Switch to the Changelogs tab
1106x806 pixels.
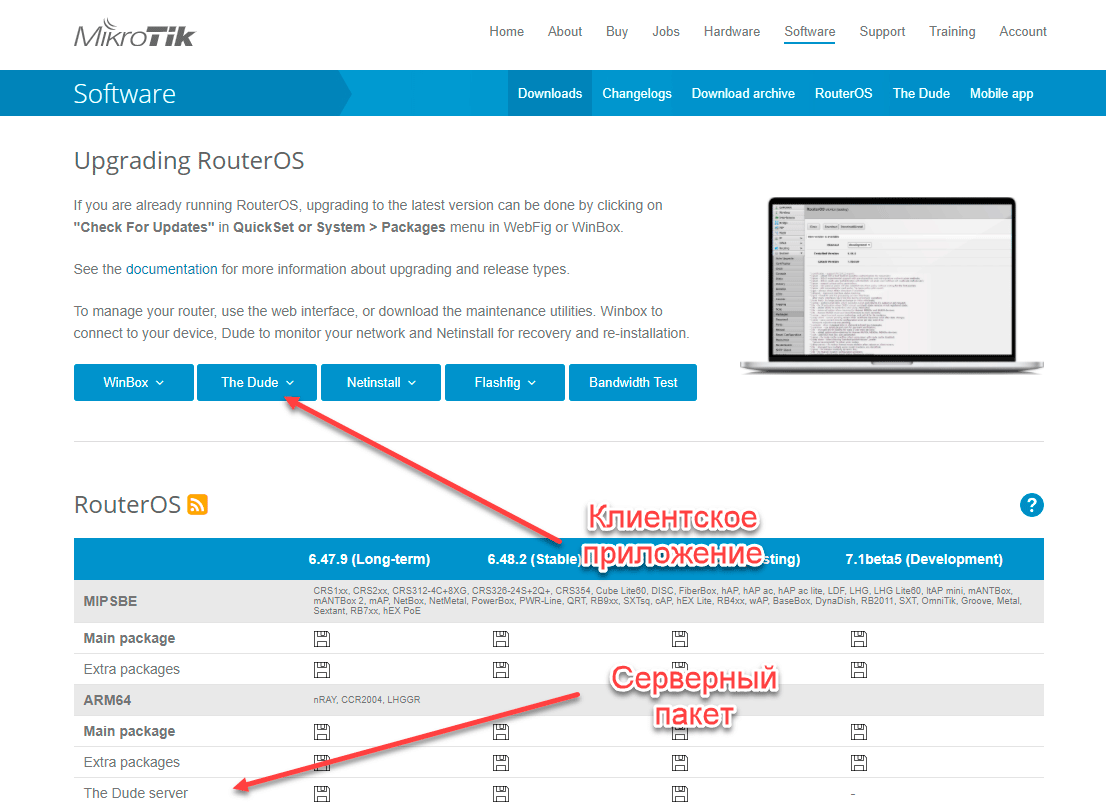click(637, 93)
